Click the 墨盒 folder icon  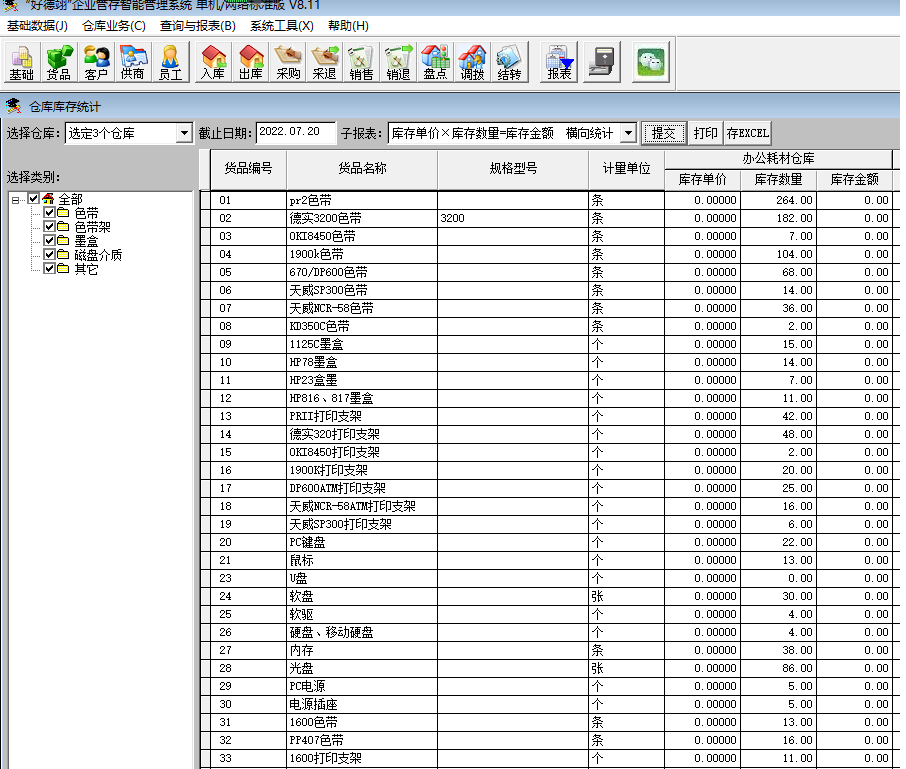64,240
